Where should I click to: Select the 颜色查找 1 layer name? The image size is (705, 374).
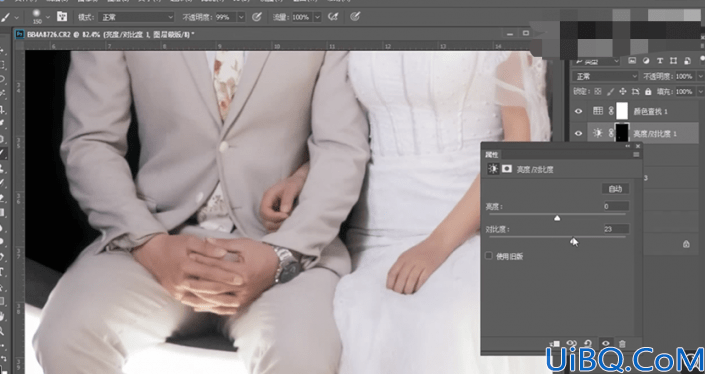[x=650, y=111]
